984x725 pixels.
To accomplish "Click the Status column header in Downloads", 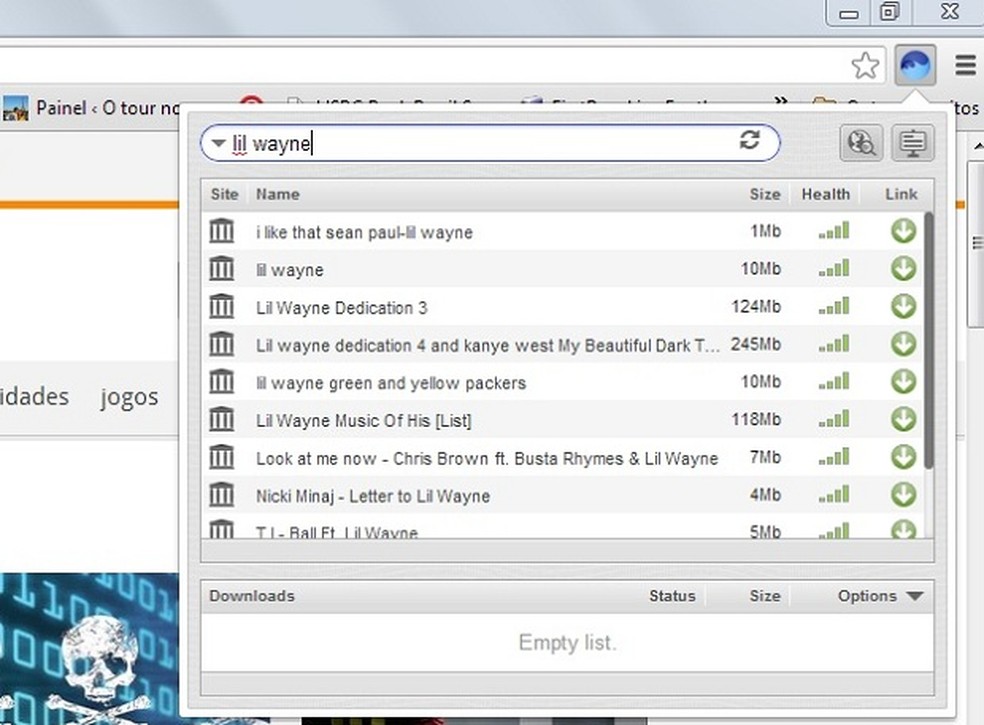I will [672, 596].
